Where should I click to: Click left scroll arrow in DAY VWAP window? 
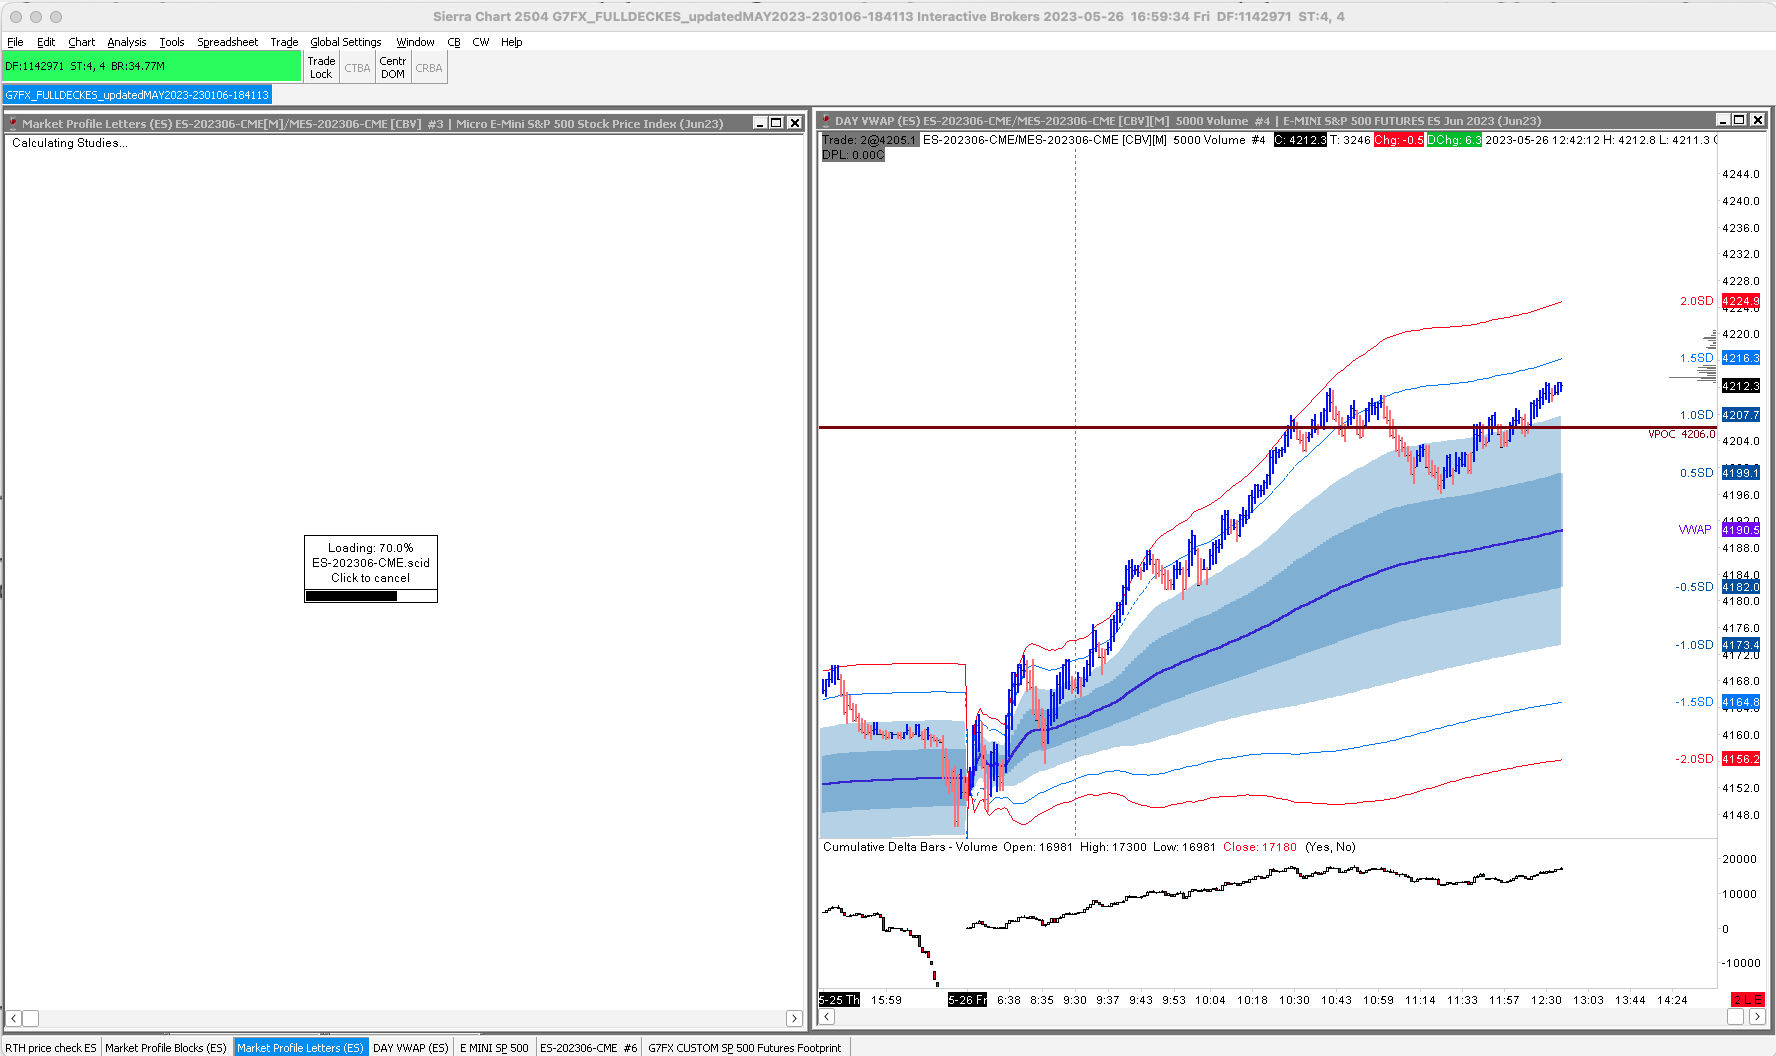[x=826, y=1016]
